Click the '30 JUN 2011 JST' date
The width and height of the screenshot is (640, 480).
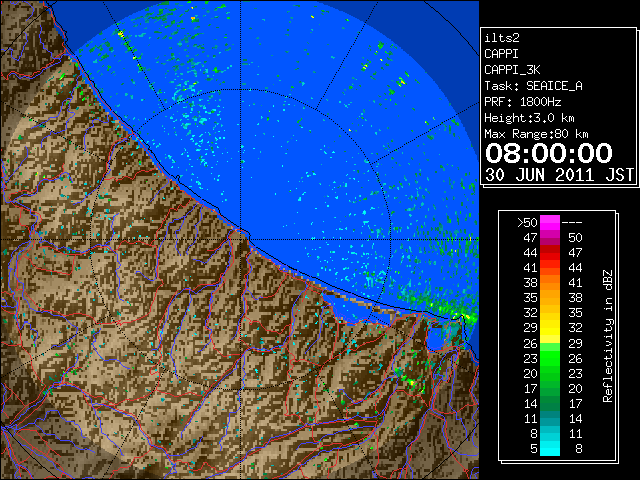coord(559,175)
